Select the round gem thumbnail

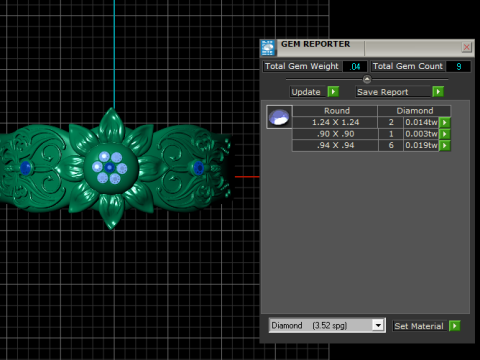point(279,117)
